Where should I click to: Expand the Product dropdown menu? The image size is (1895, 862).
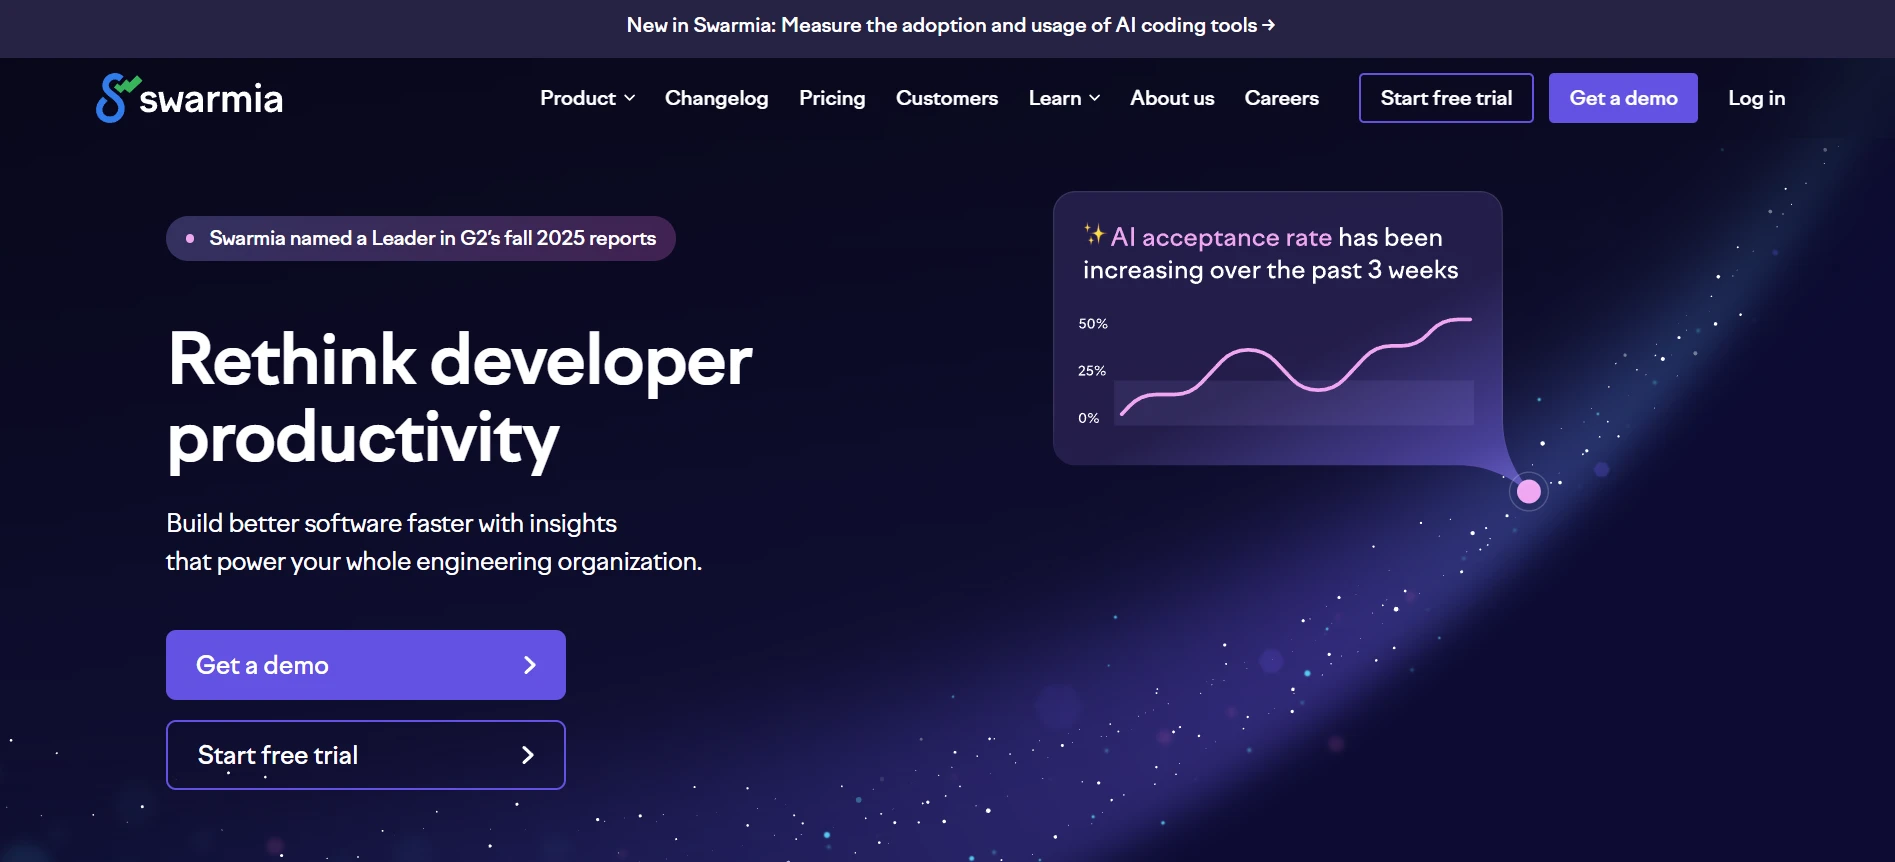click(x=587, y=98)
